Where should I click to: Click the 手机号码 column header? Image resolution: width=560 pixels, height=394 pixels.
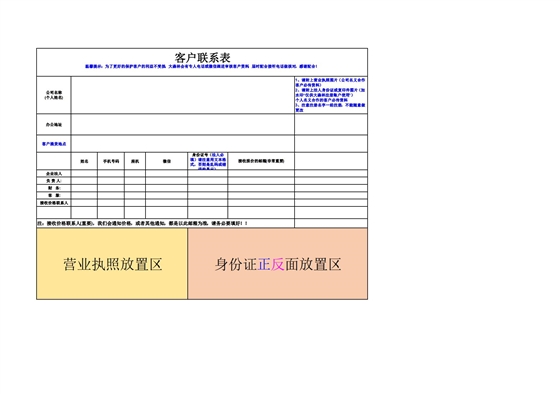tap(111, 161)
